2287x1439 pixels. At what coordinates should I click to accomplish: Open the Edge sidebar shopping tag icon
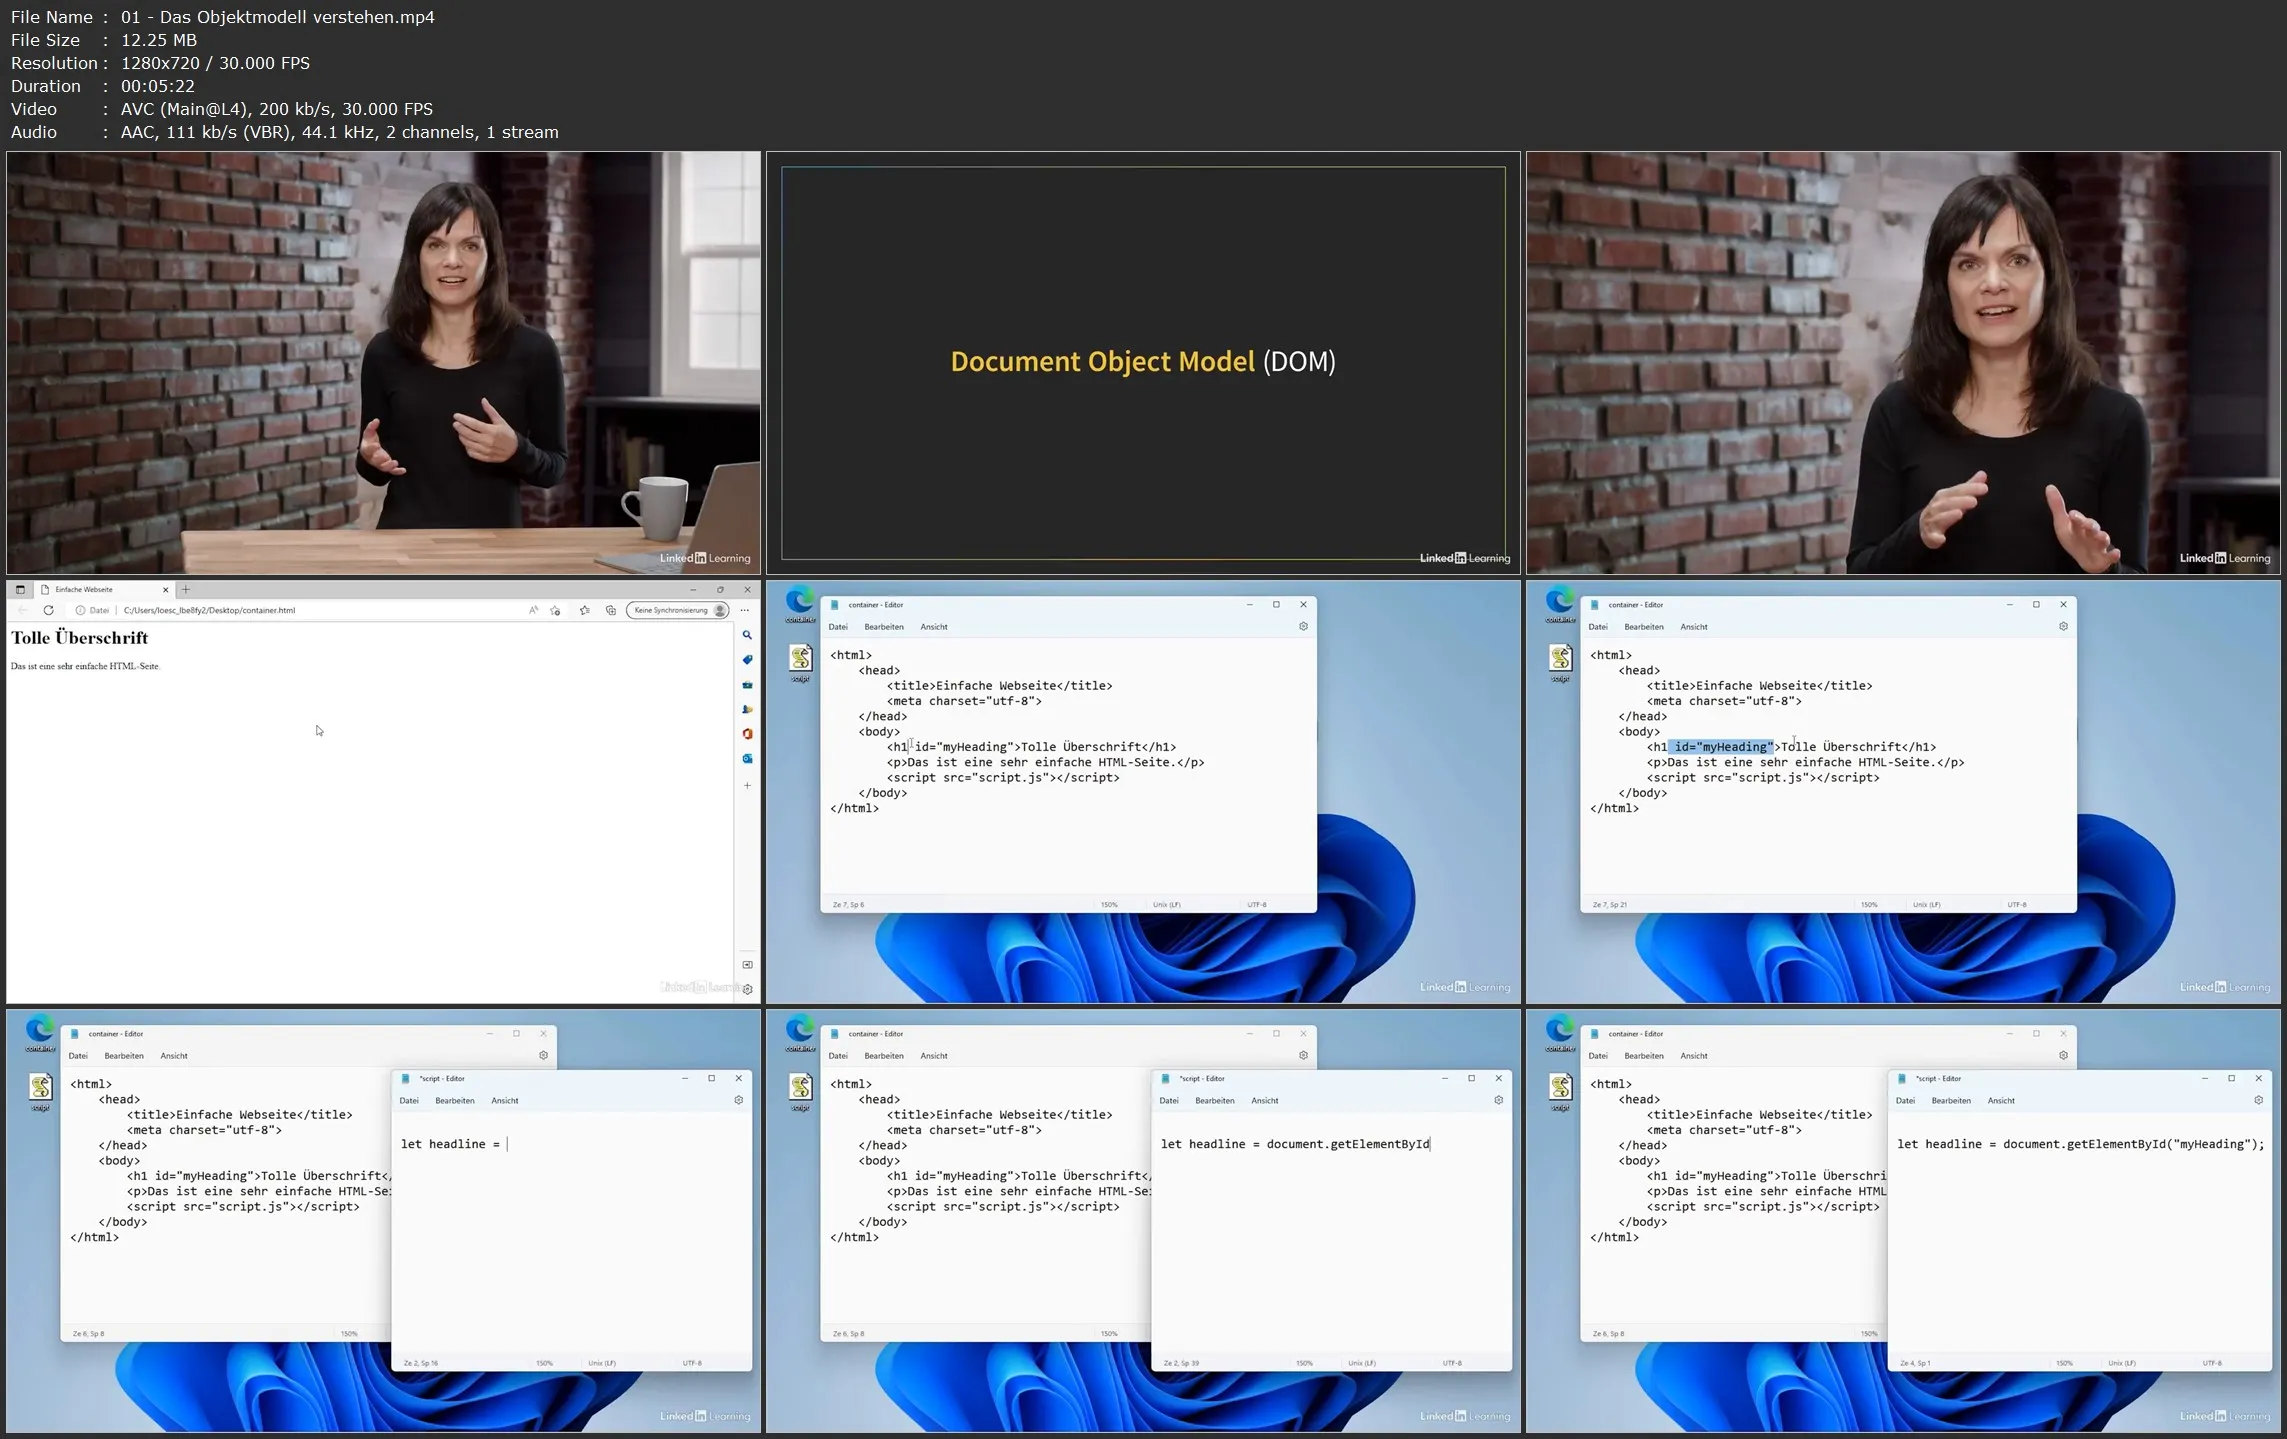pos(747,660)
